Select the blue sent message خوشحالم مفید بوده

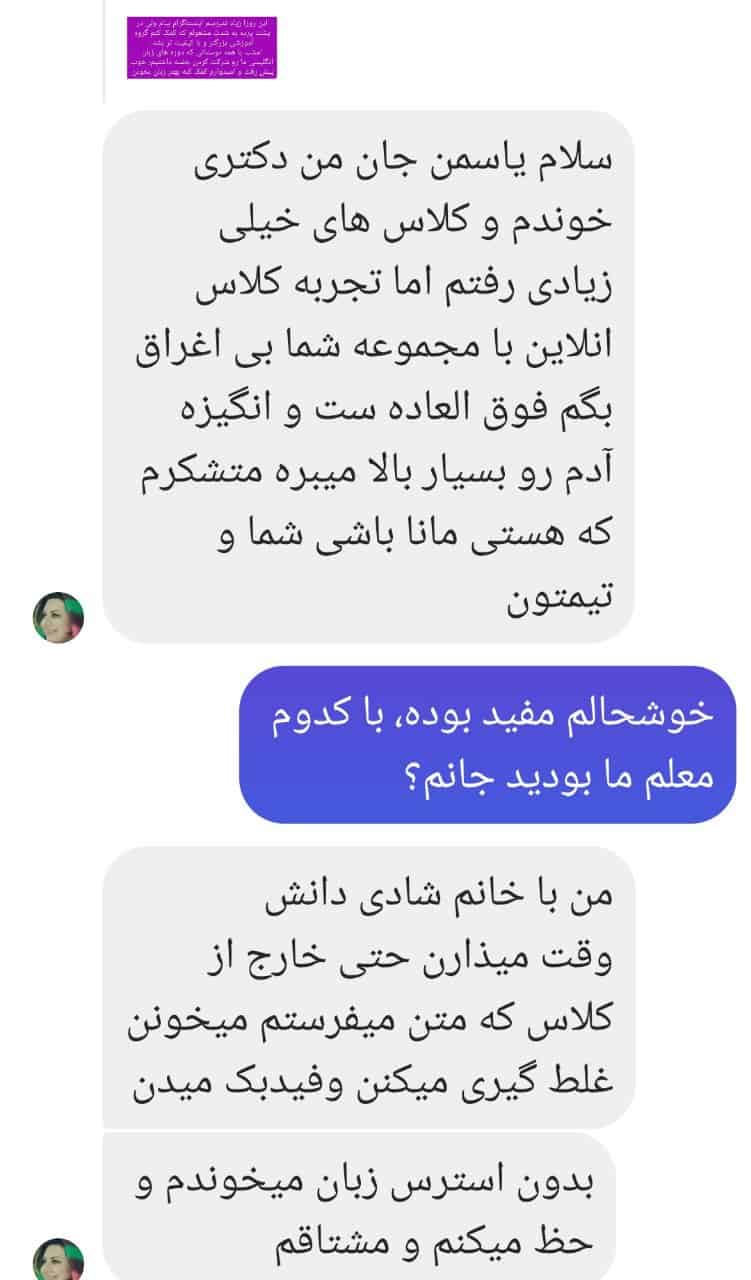[x=488, y=745]
